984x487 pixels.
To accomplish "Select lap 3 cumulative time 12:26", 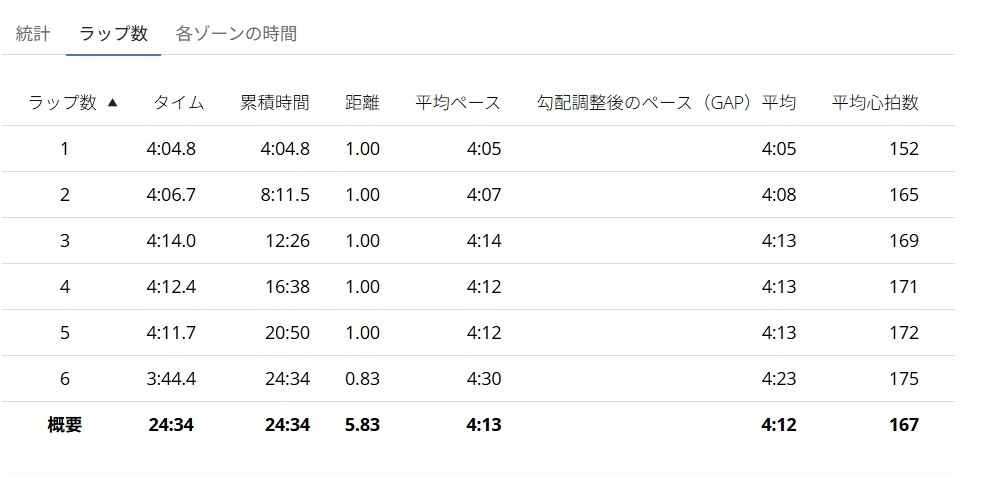I will [289, 241].
